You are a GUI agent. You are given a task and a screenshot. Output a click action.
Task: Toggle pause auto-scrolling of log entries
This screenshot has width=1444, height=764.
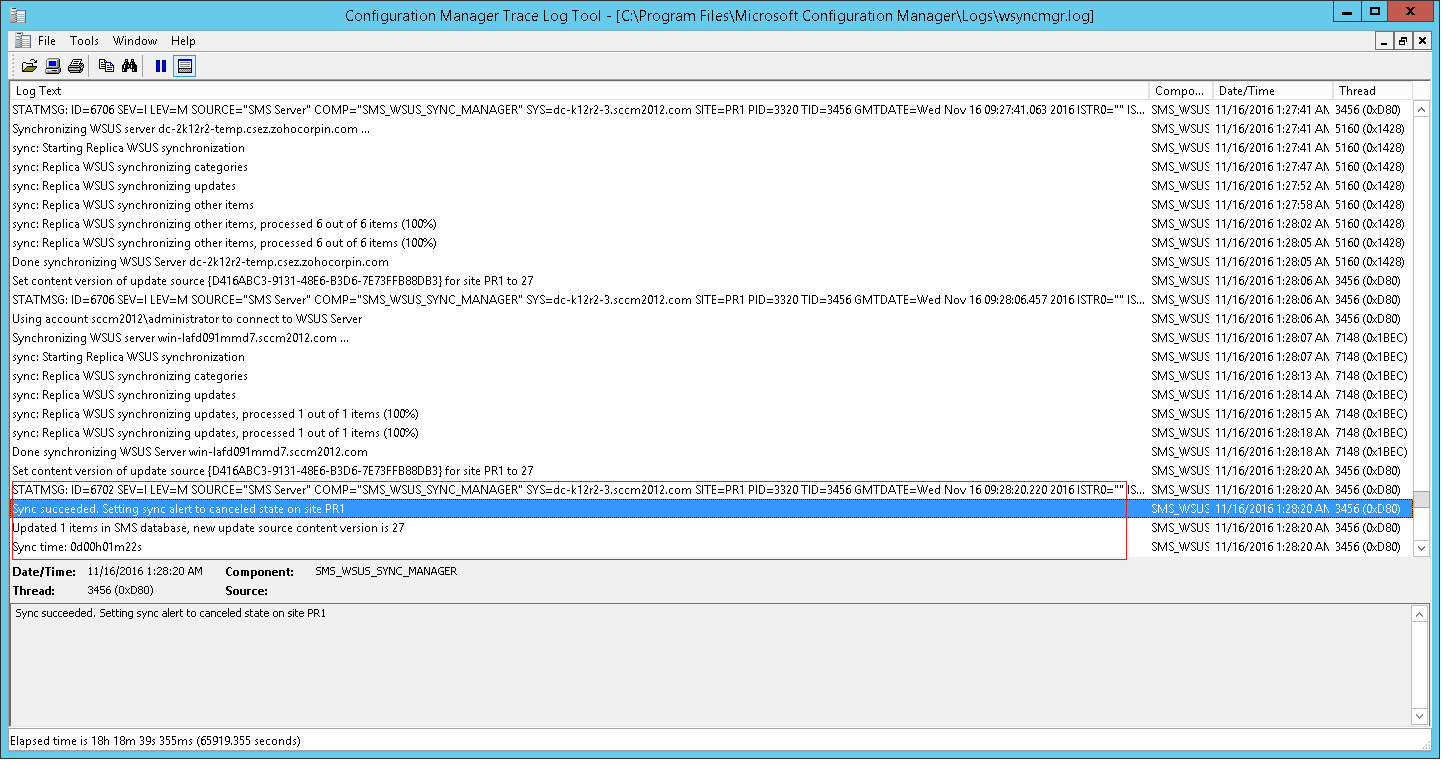click(x=160, y=66)
